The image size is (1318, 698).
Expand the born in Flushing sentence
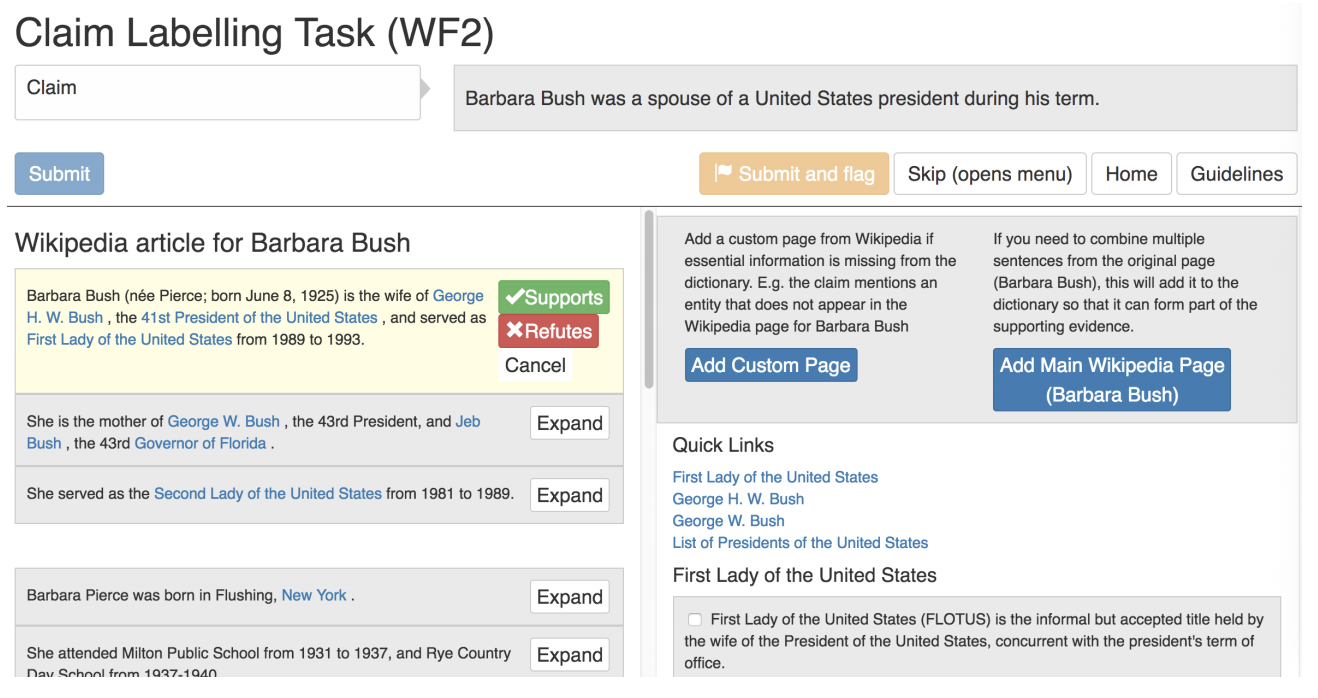[x=569, y=597]
